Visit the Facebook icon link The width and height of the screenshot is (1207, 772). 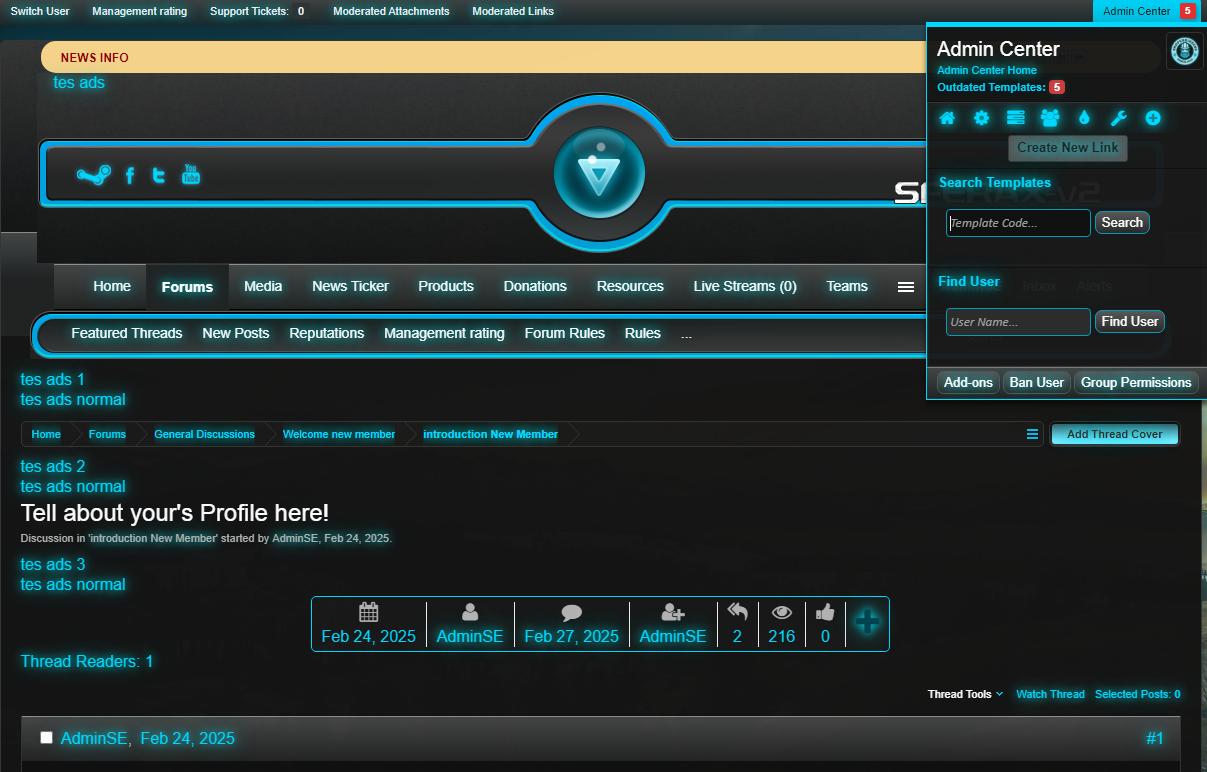(x=129, y=176)
